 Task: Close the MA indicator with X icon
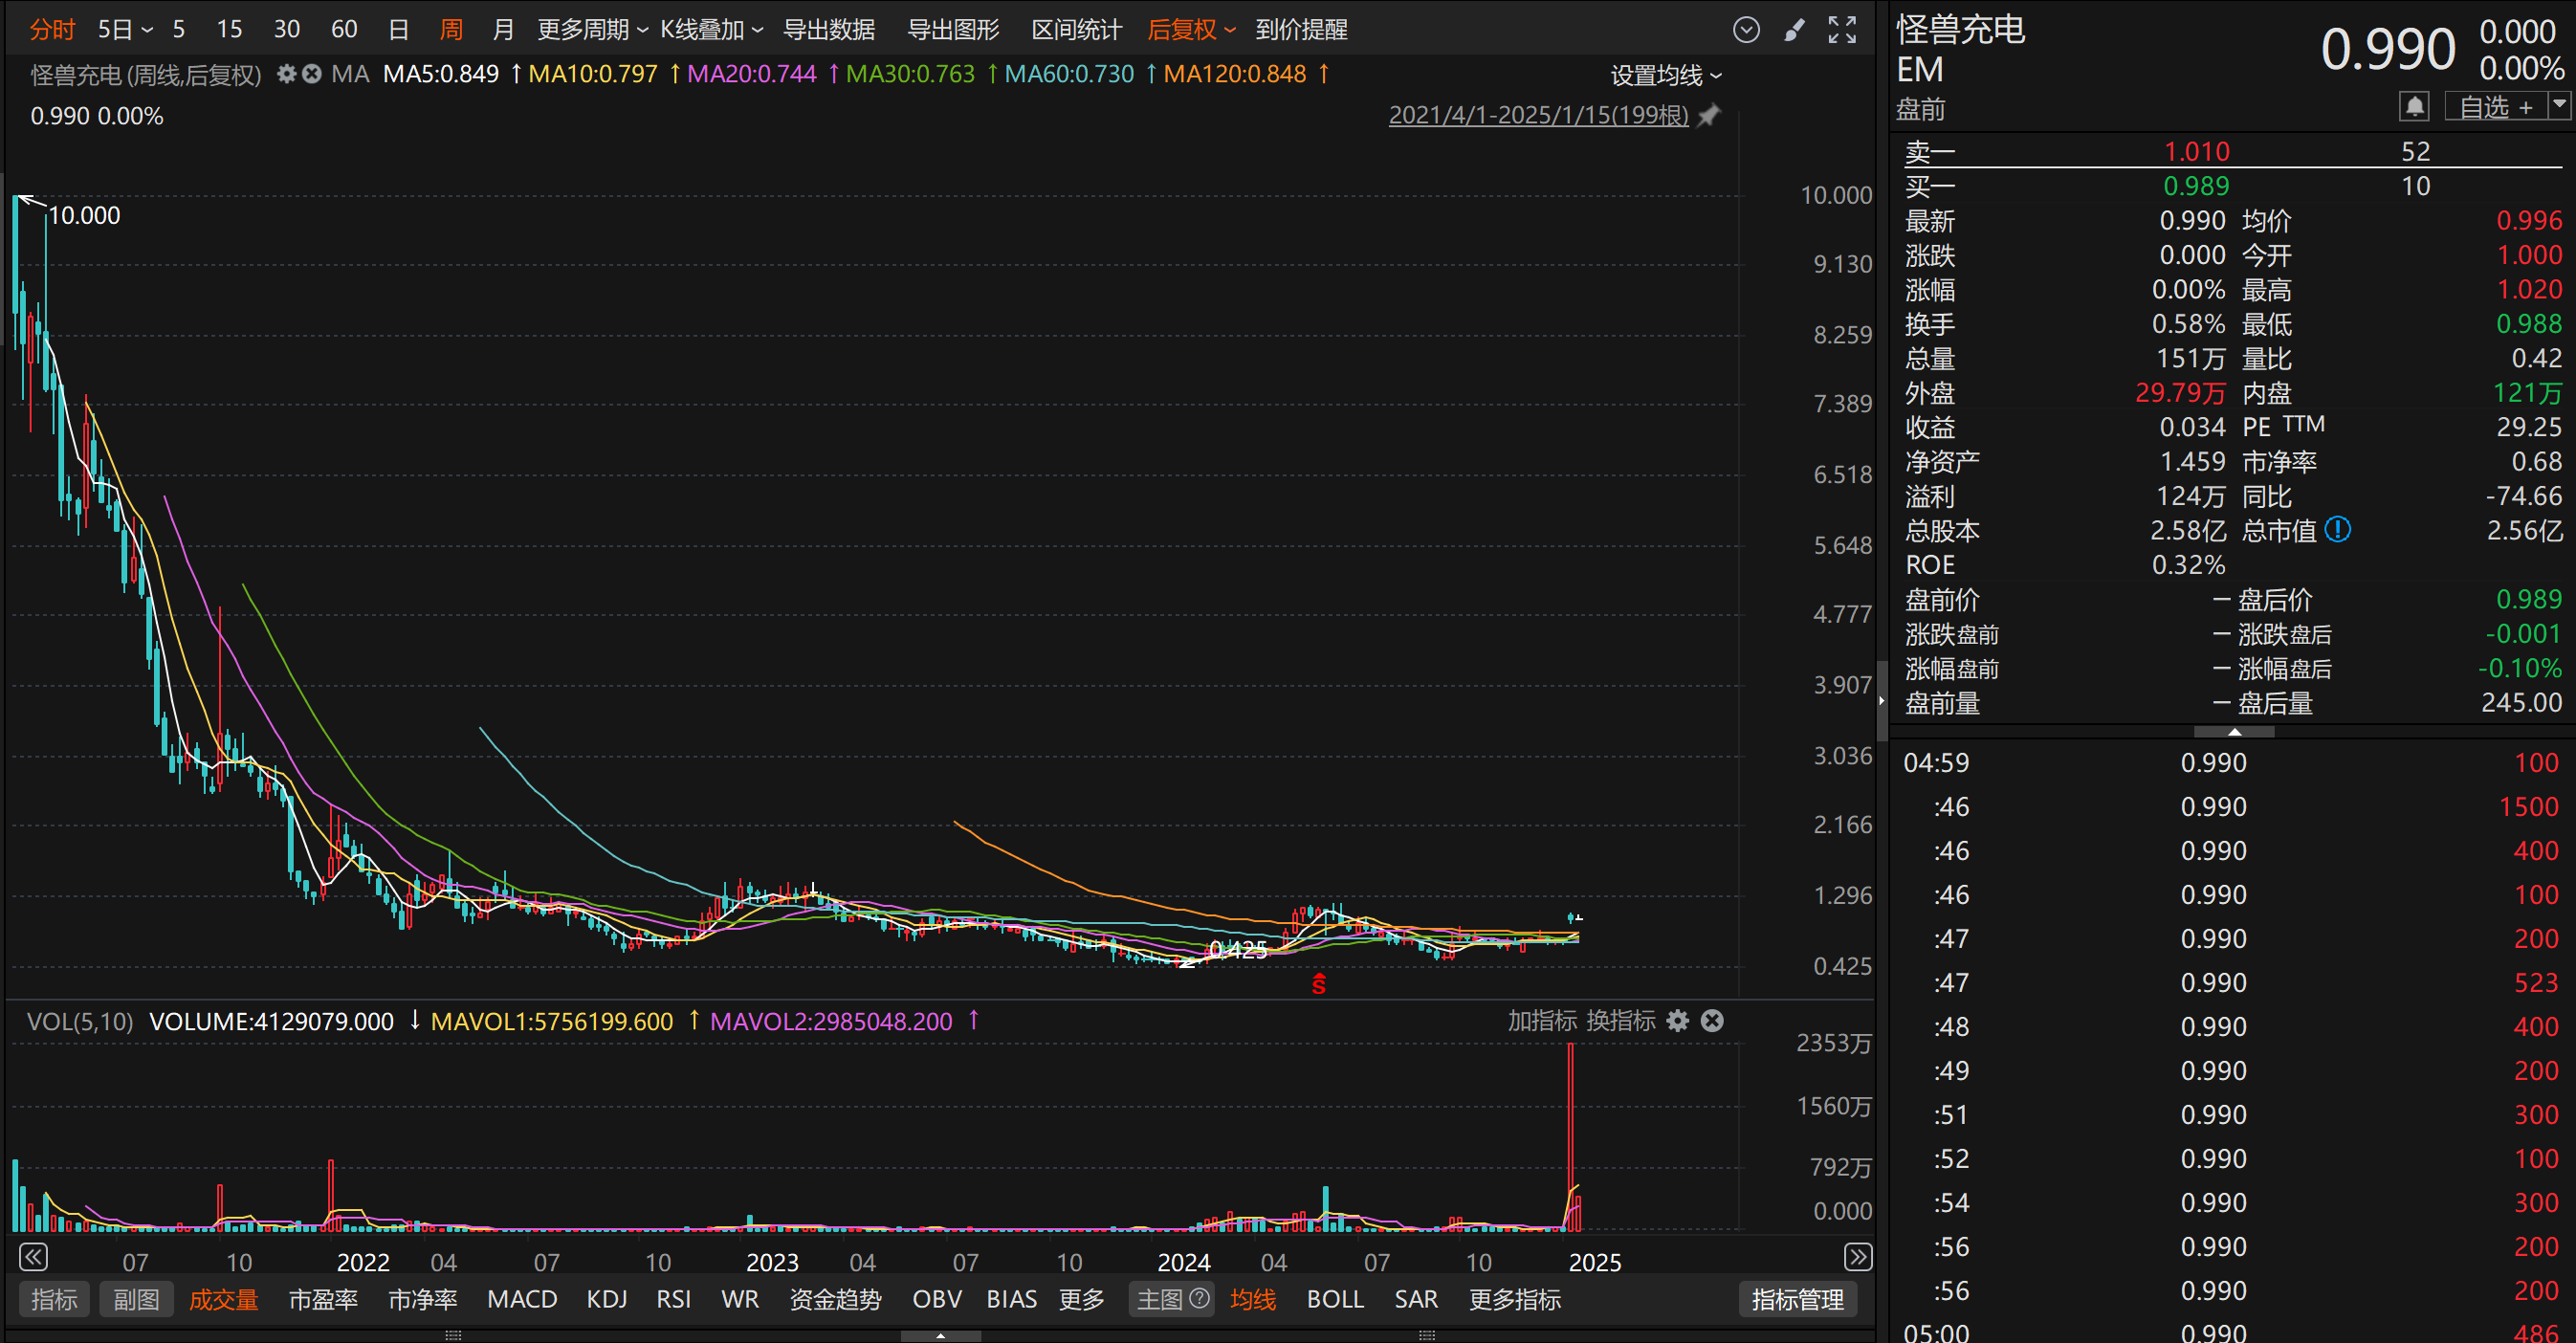[x=312, y=74]
